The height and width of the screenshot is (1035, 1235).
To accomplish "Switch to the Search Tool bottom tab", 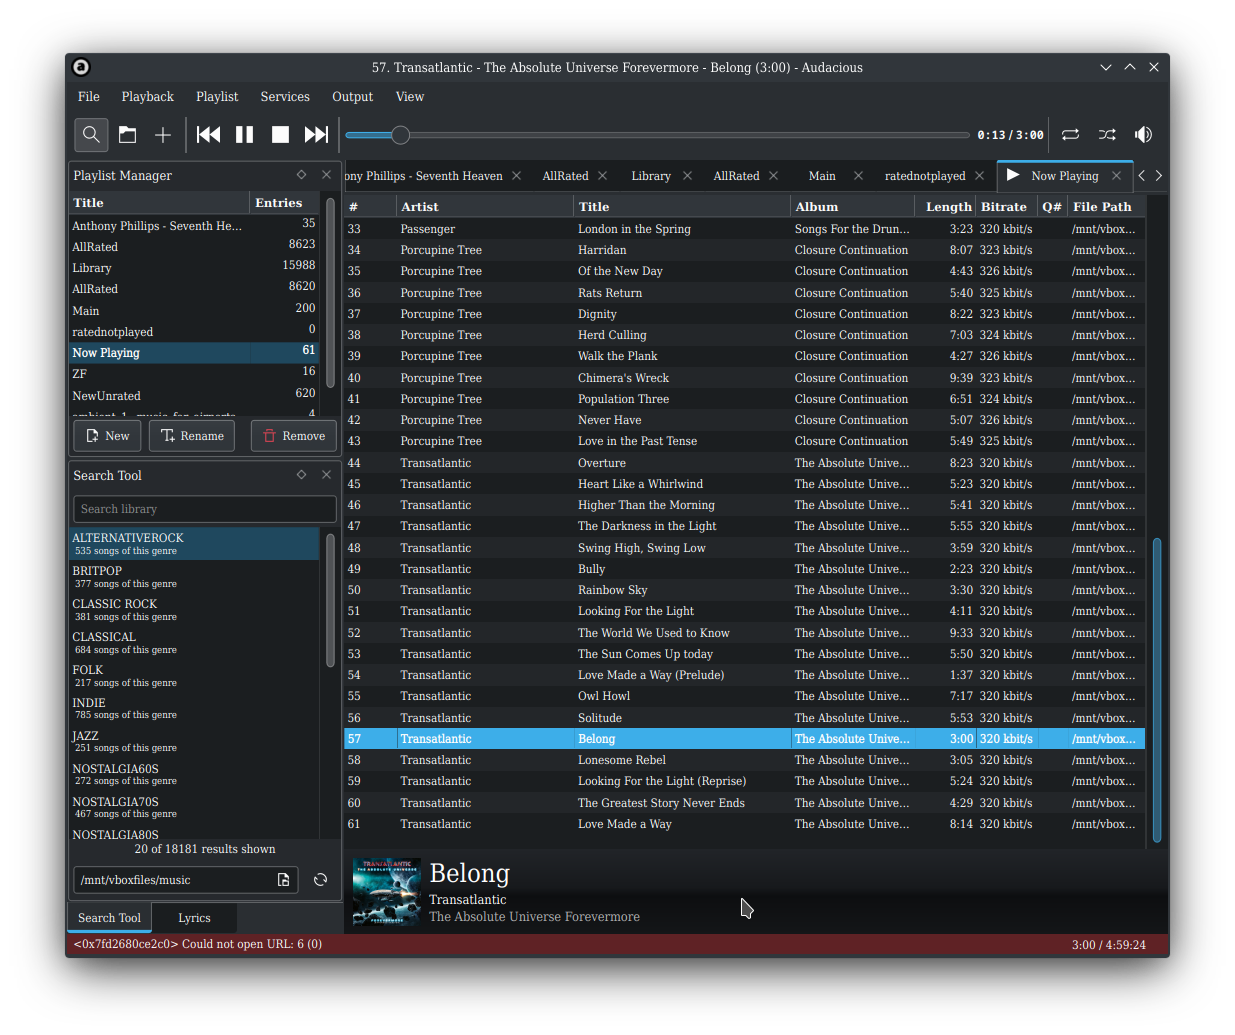I will point(109,918).
